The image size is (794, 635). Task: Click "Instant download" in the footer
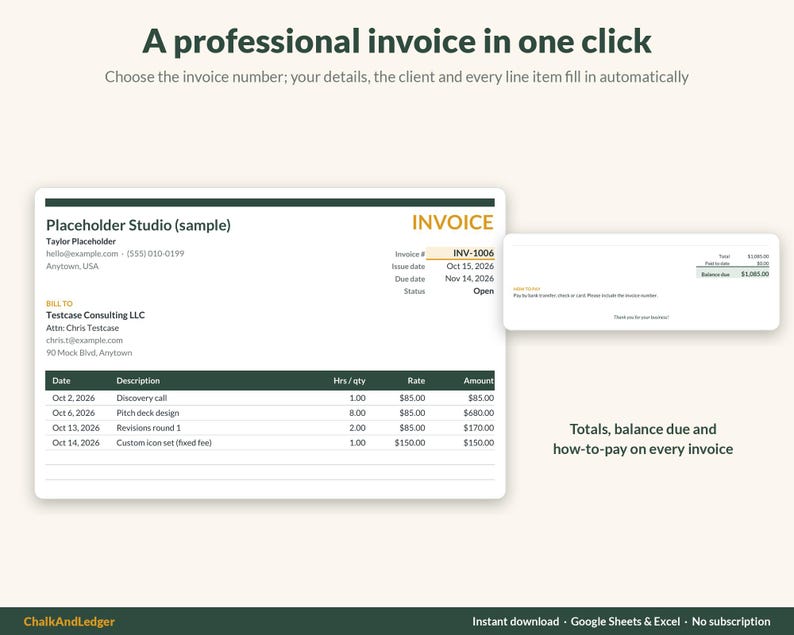(x=515, y=621)
